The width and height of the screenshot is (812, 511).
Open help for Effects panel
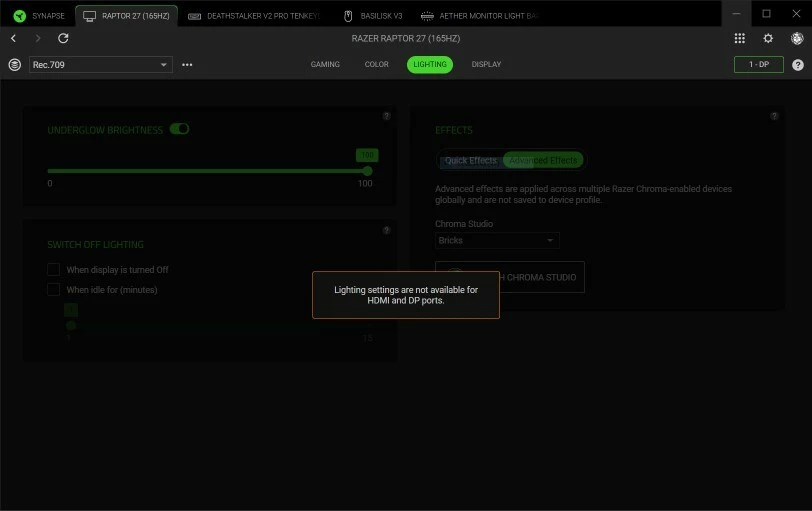774,116
